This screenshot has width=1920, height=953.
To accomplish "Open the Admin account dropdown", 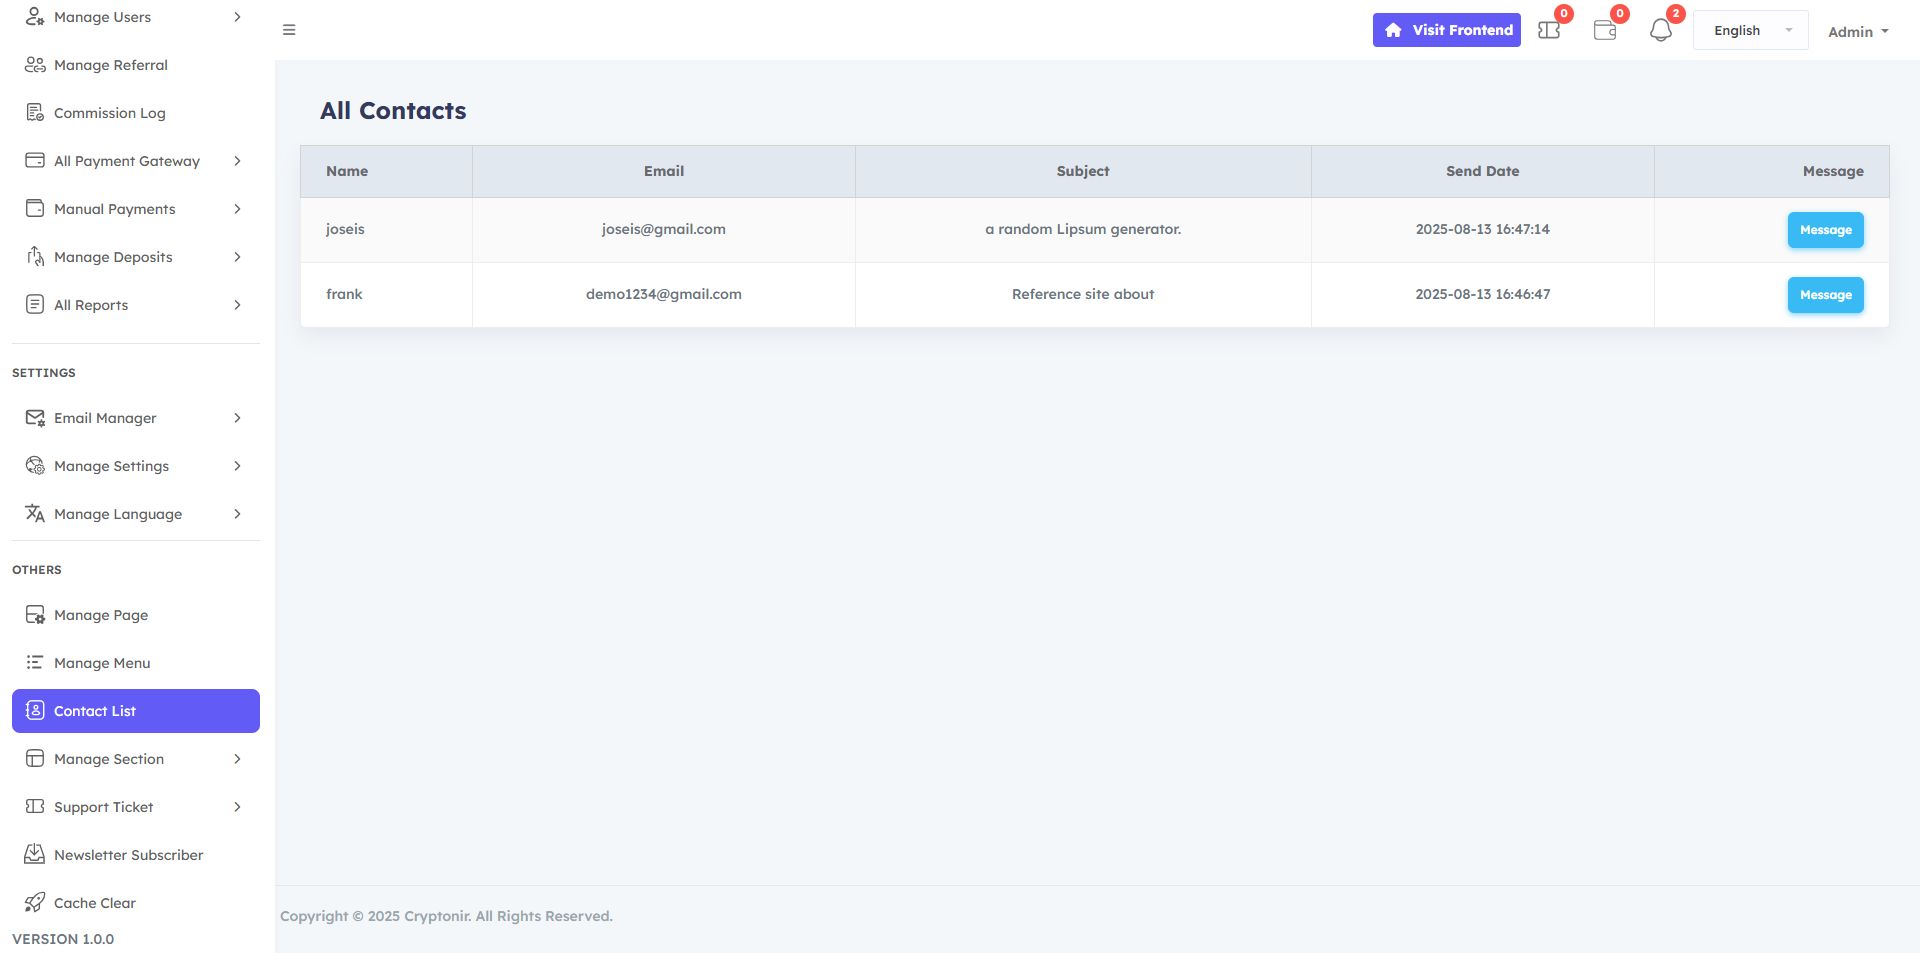I will click(x=1858, y=31).
